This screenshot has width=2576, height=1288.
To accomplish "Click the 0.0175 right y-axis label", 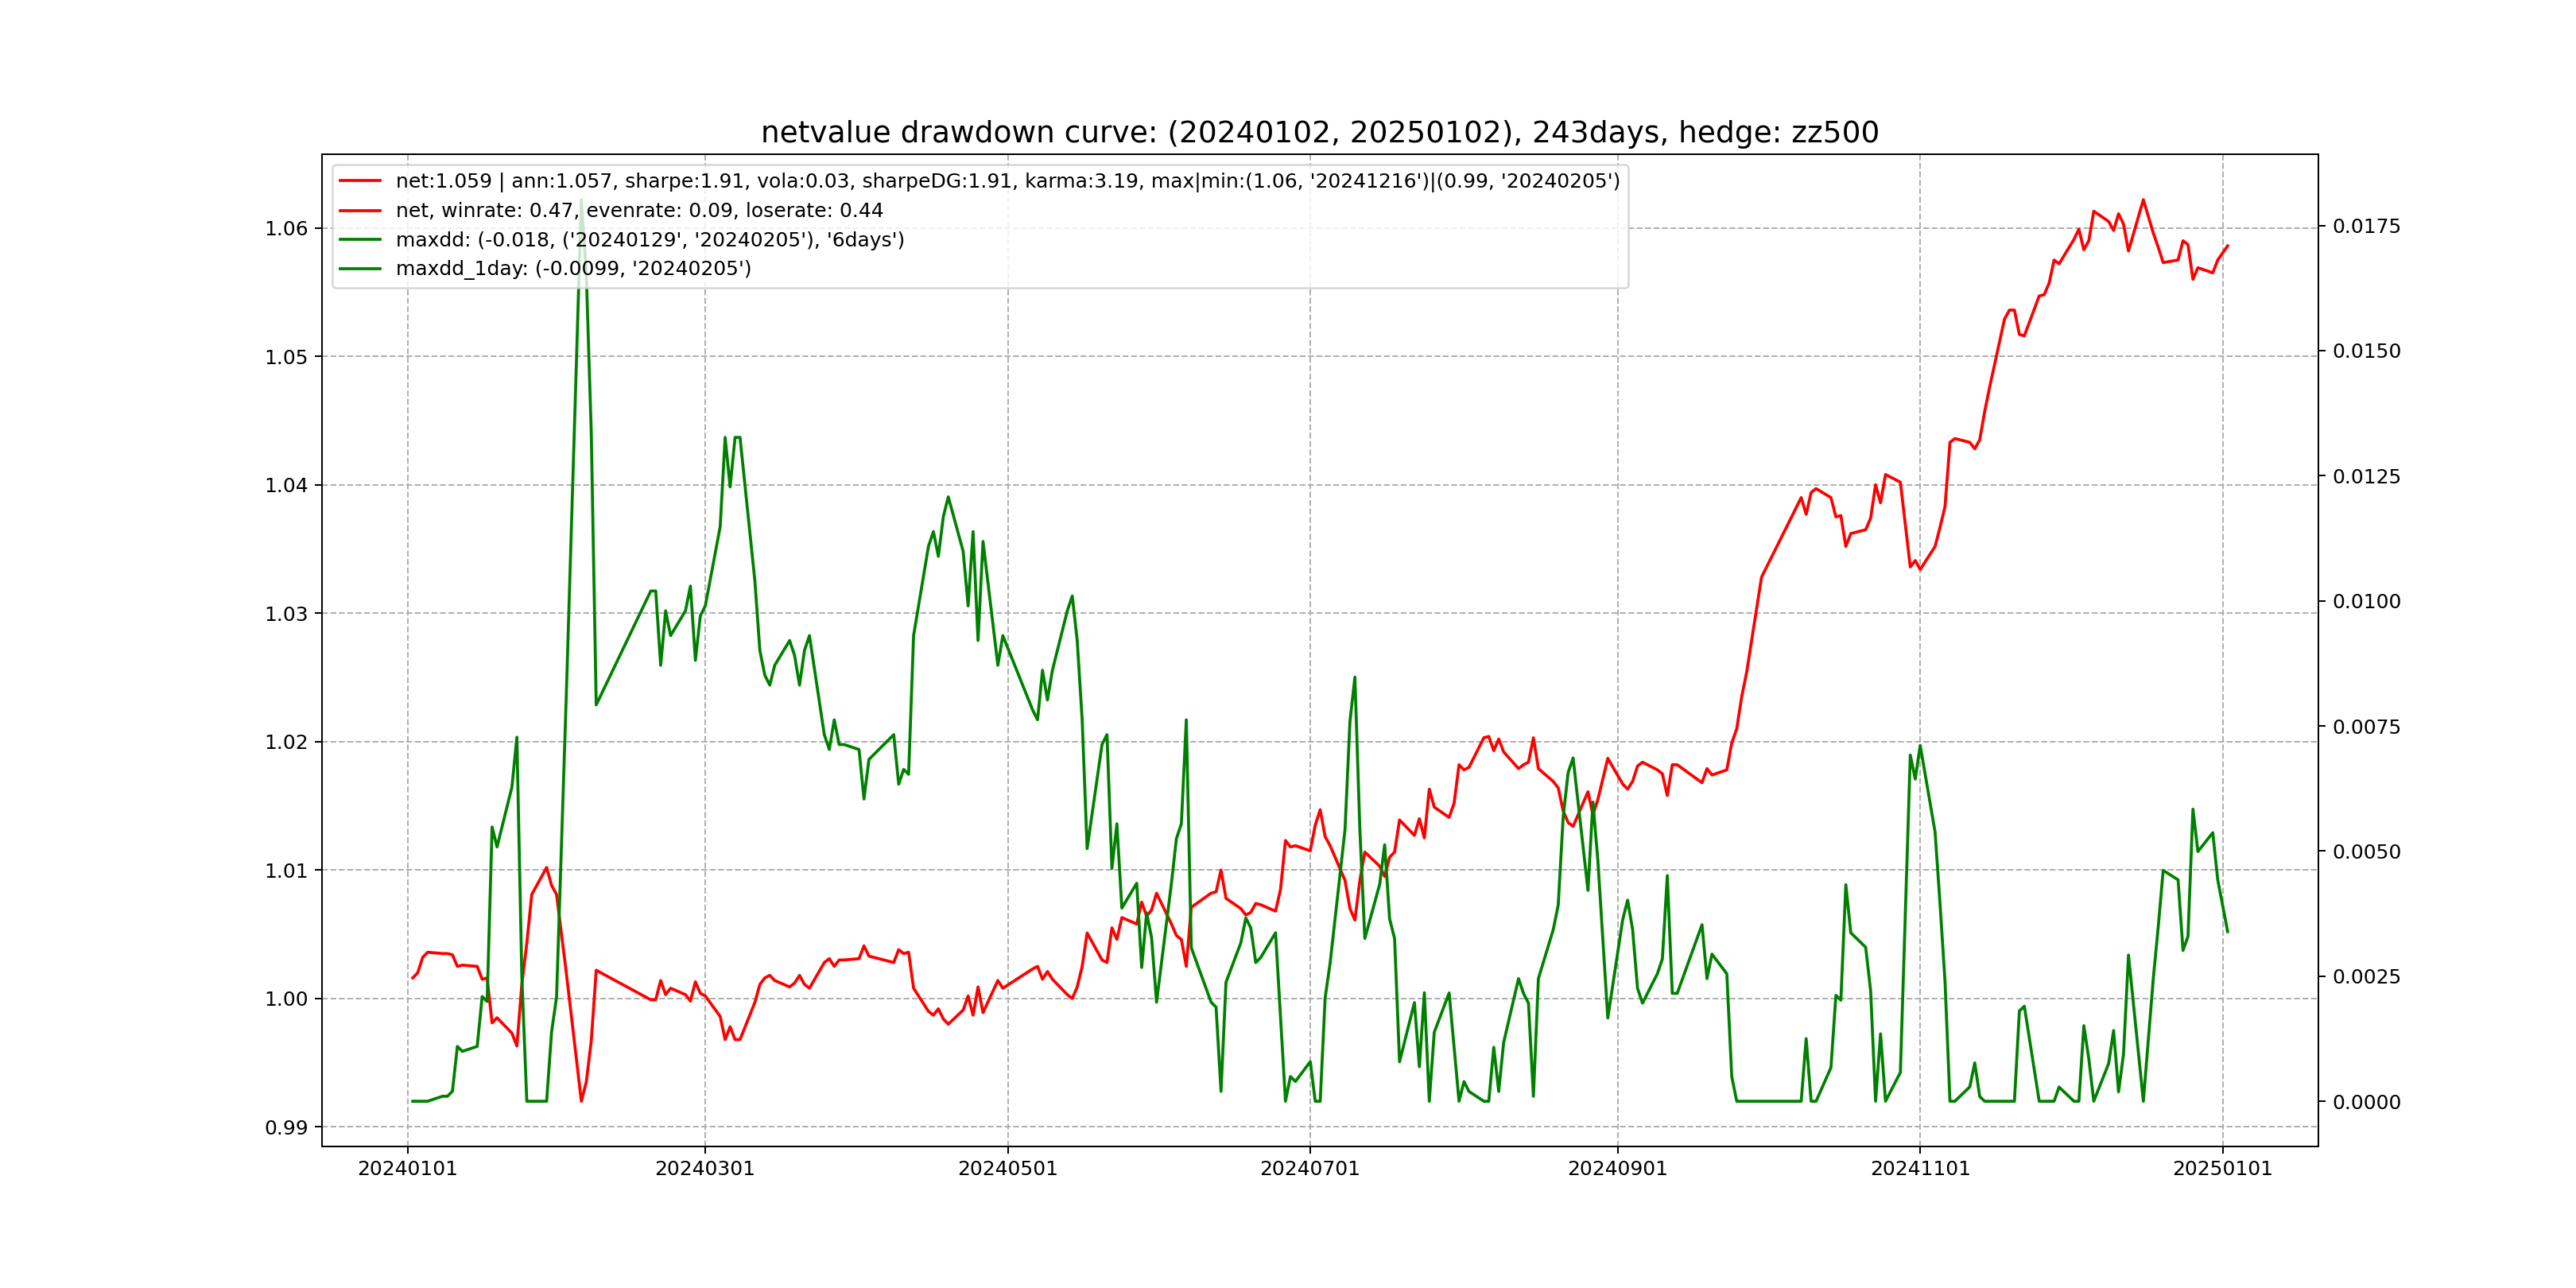I will coord(2366,227).
